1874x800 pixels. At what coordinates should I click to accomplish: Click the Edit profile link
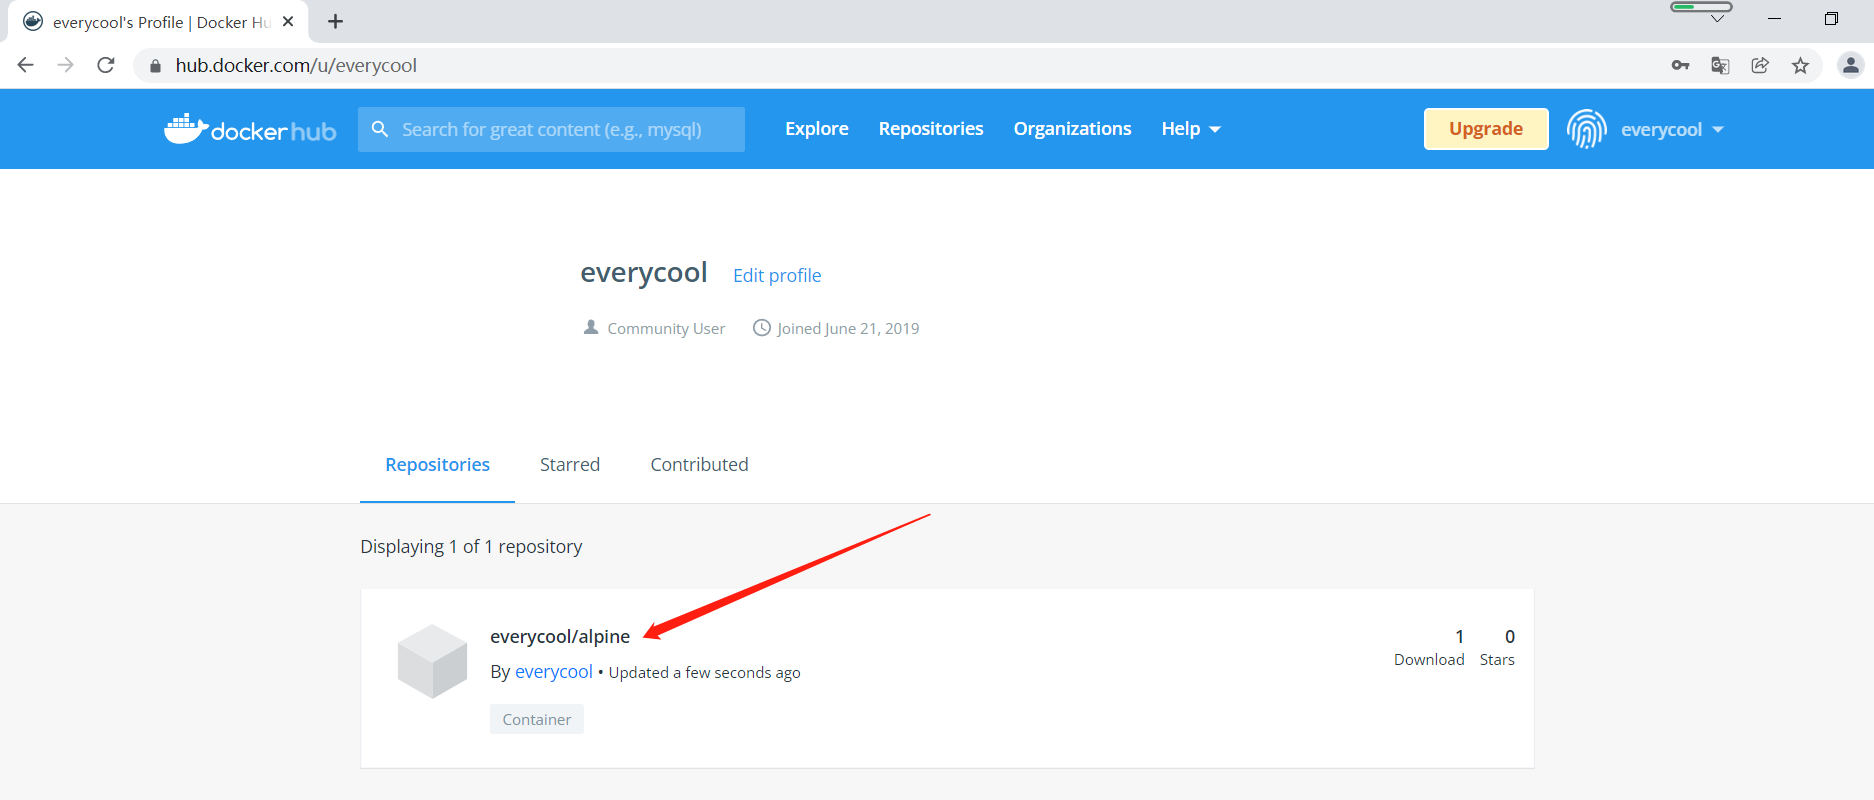coord(777,276)
